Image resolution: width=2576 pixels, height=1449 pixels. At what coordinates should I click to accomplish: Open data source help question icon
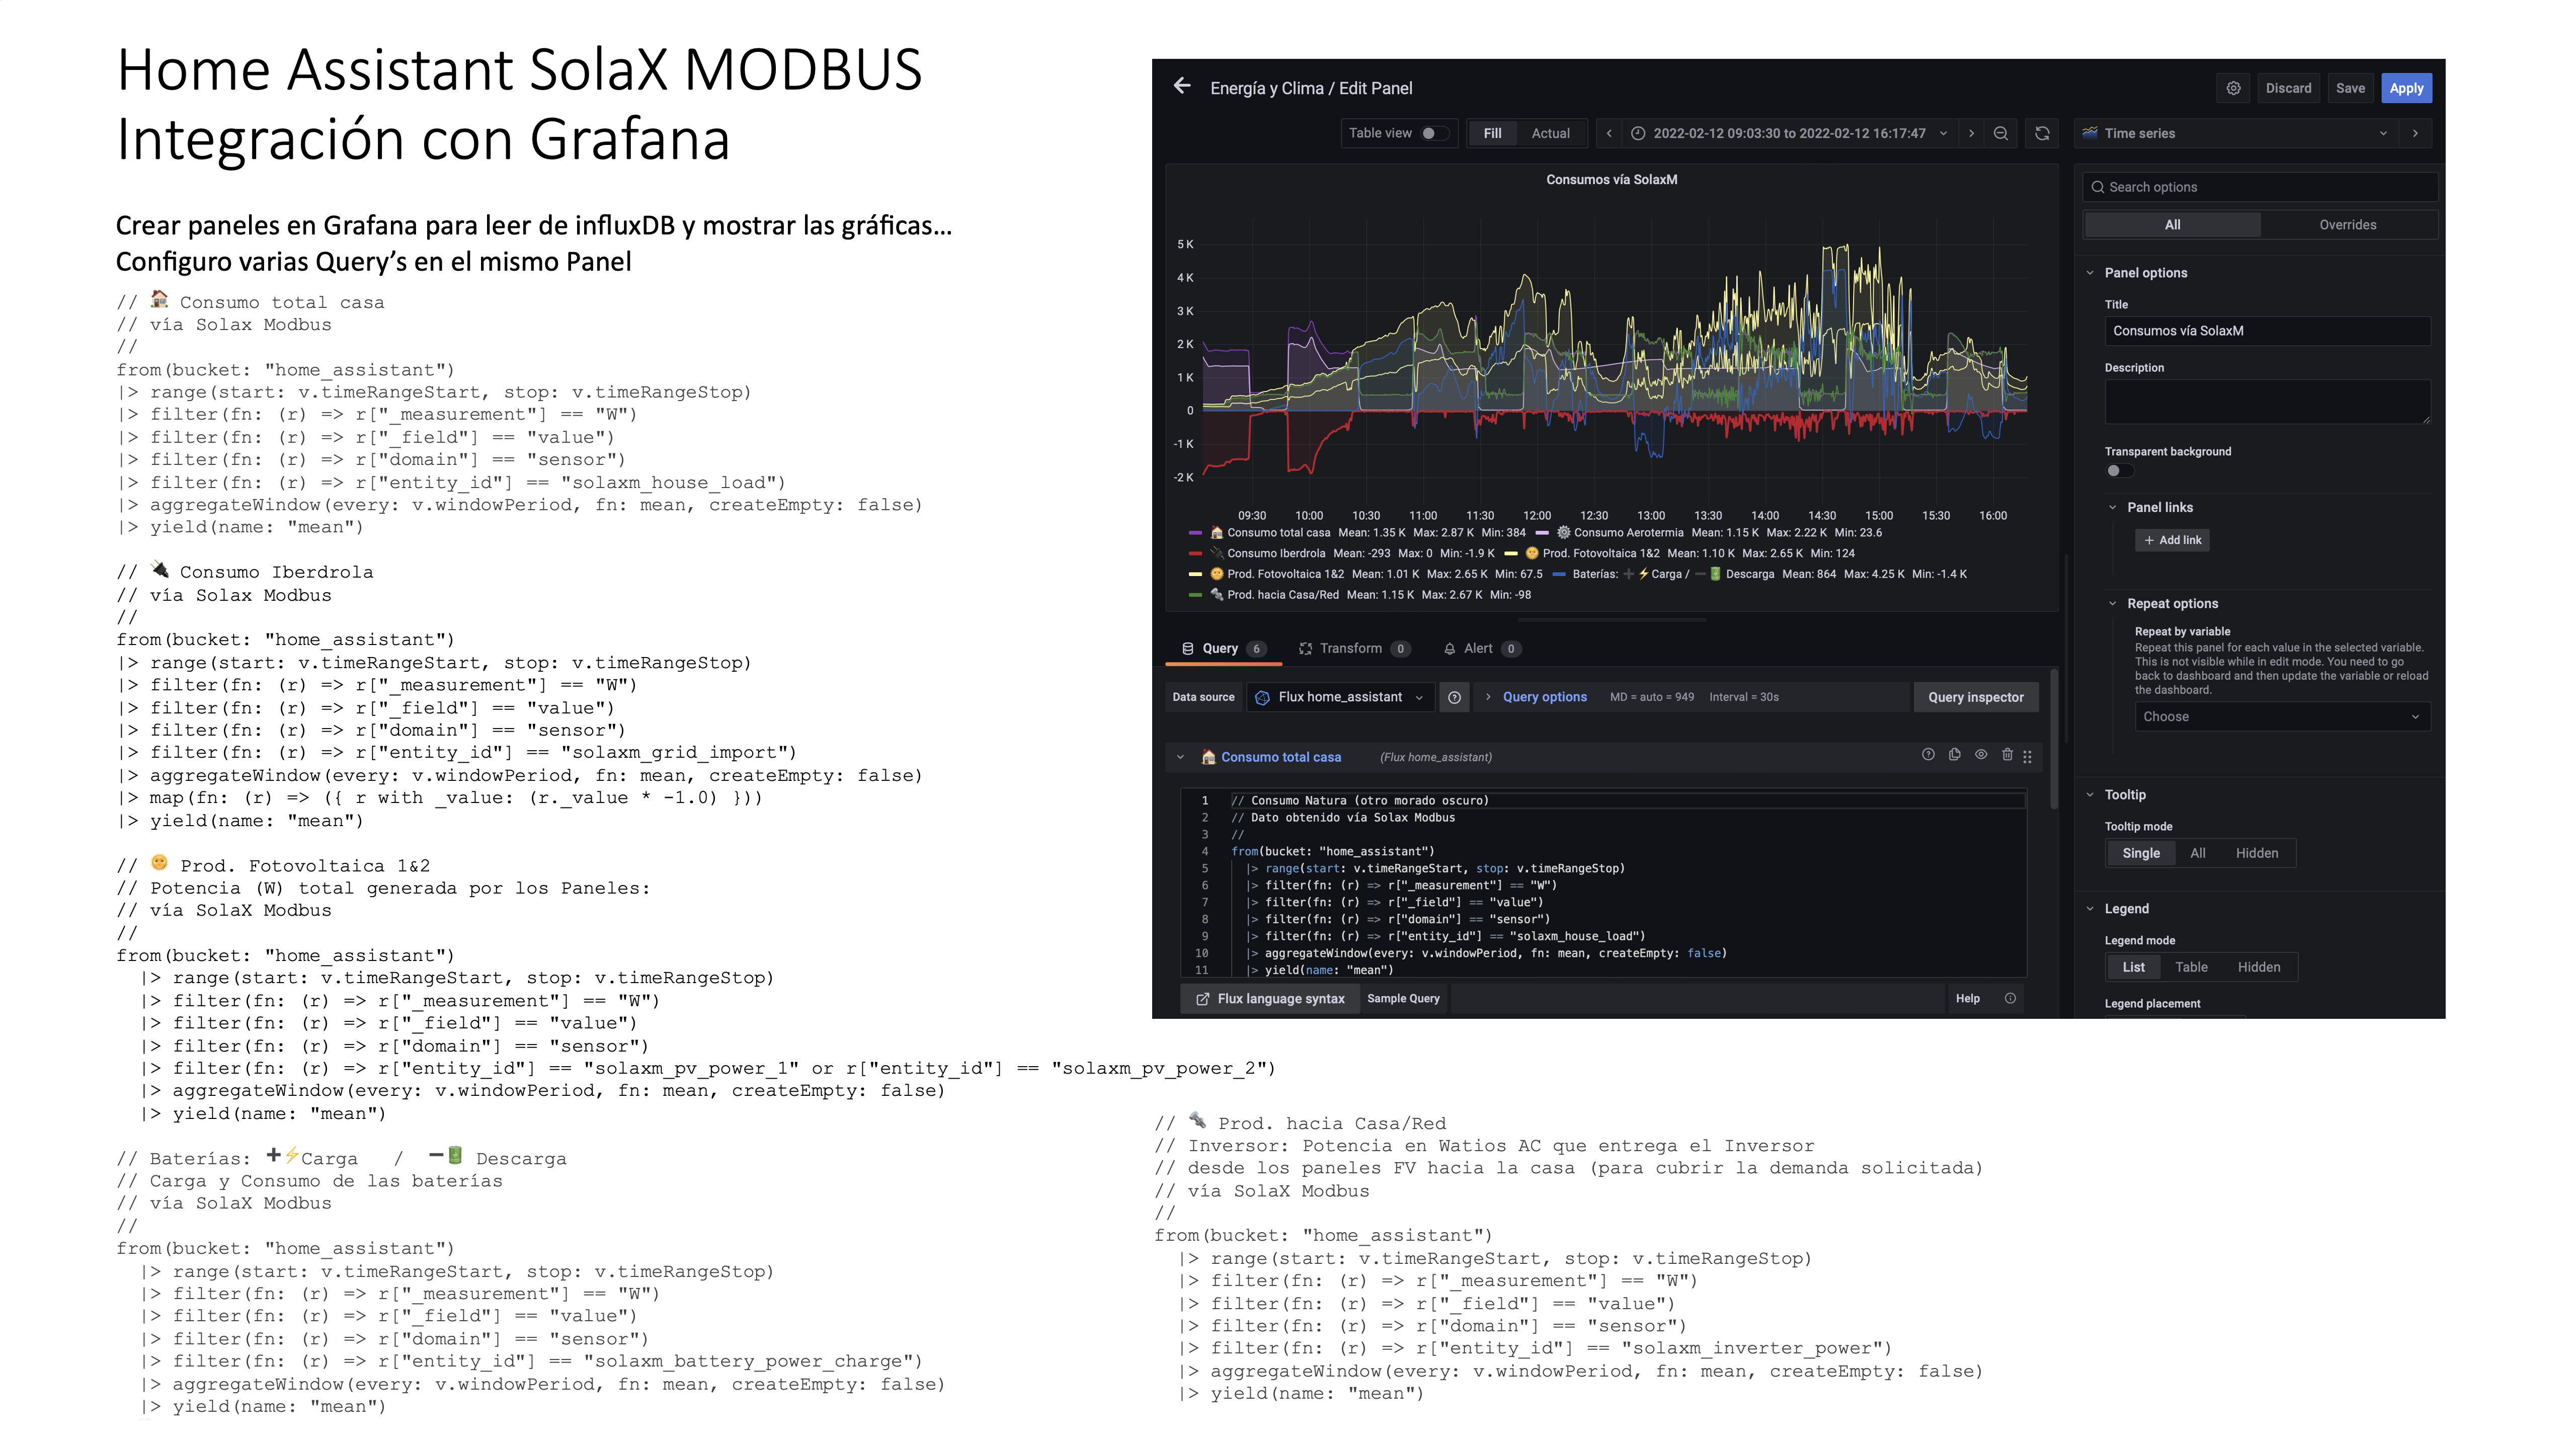pyautogui.click(x=1454, y=697)
